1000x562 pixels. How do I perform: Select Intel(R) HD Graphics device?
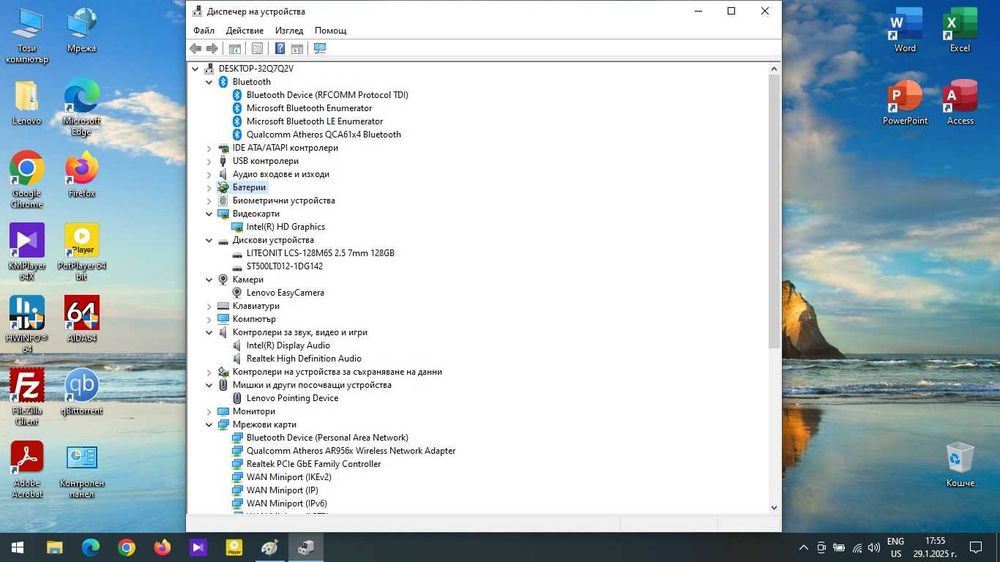pos(285,226)
